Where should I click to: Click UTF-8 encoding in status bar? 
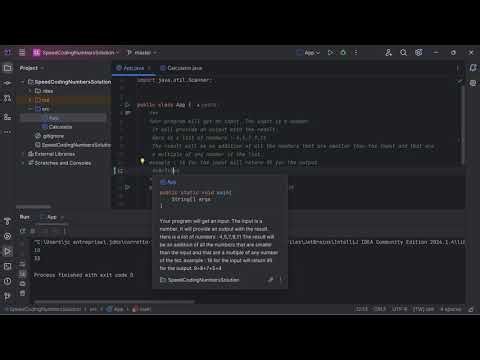point(399,309)
